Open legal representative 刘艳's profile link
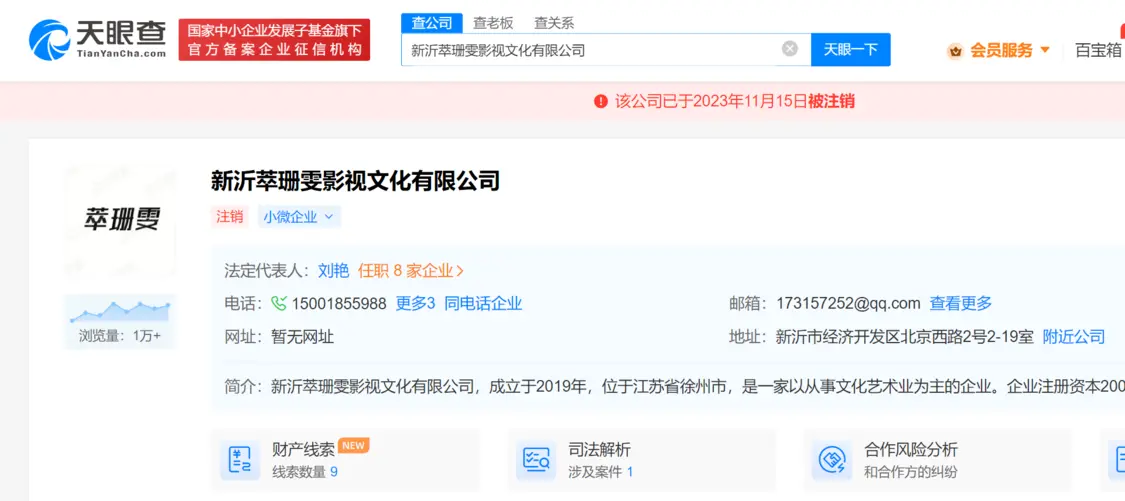The image size is (1125, 501). pyautogui.click(x=333, y=270)
